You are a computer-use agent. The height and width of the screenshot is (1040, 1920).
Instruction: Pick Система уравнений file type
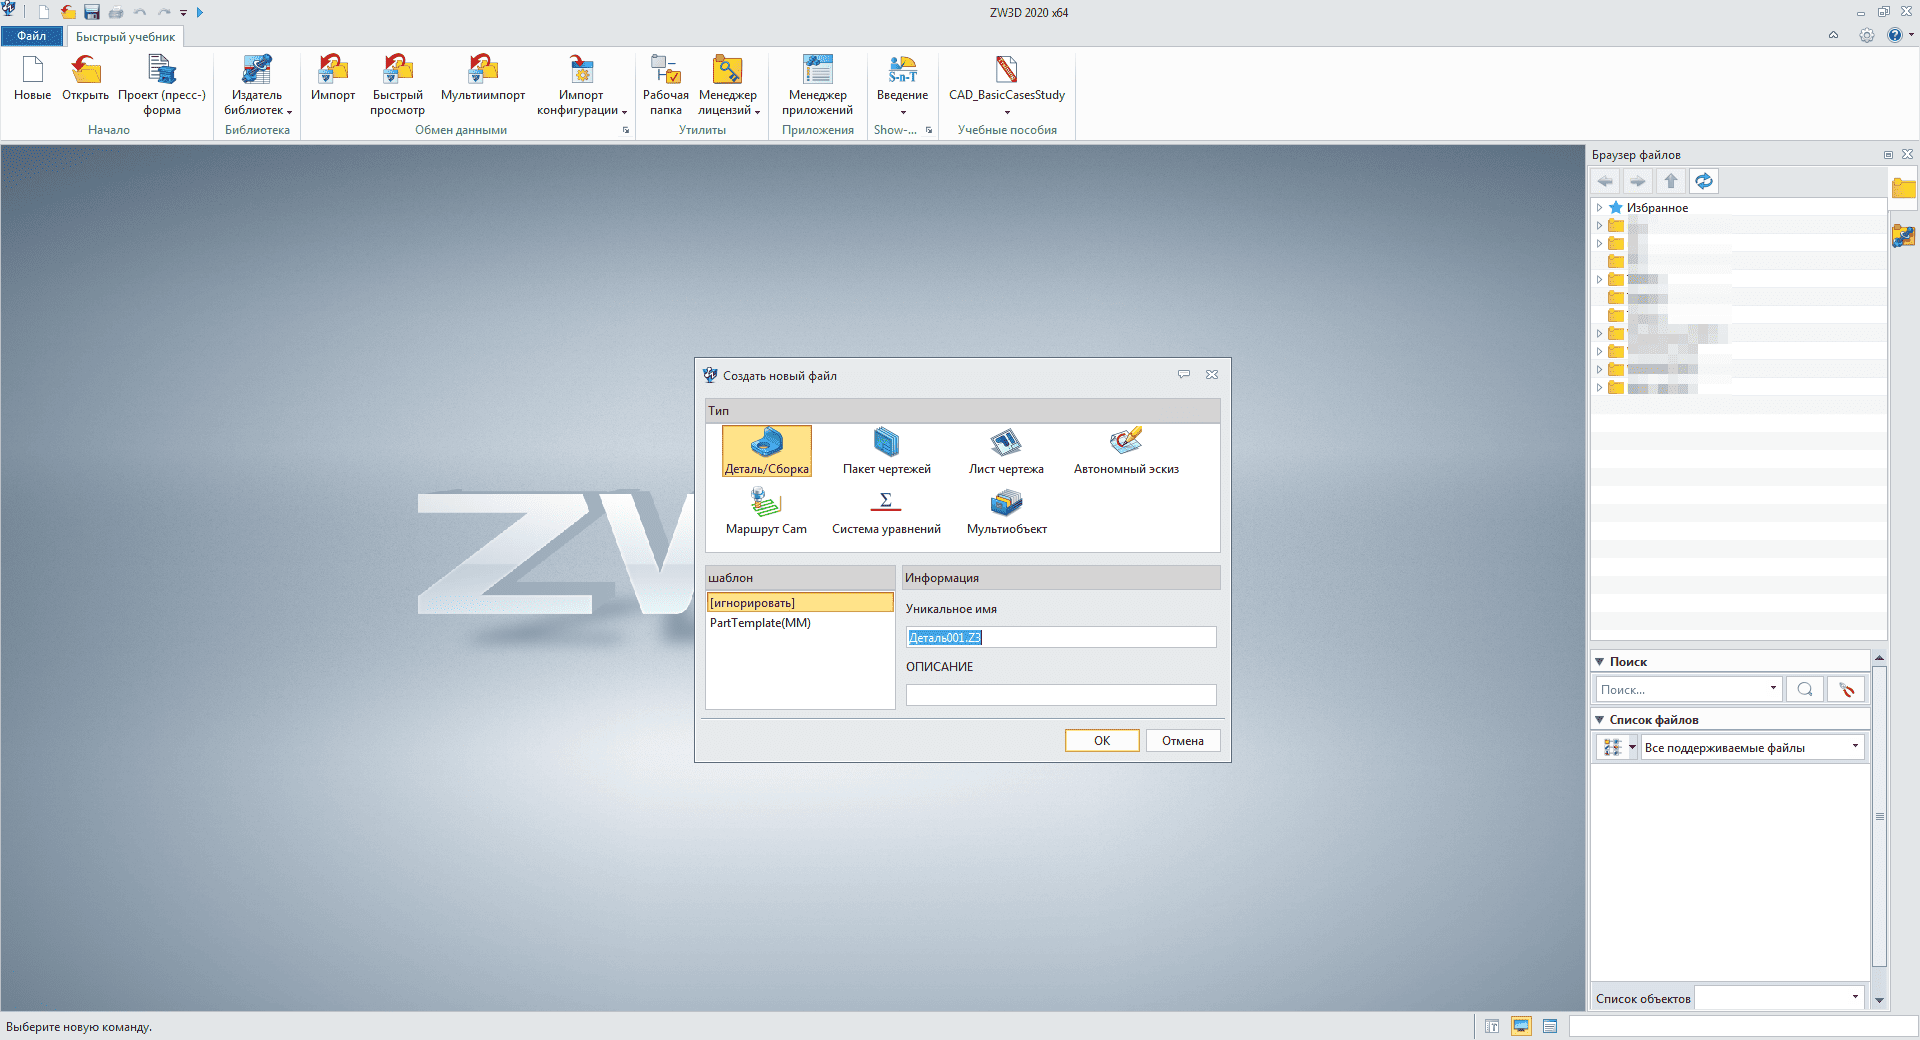[x=886, y=511]
